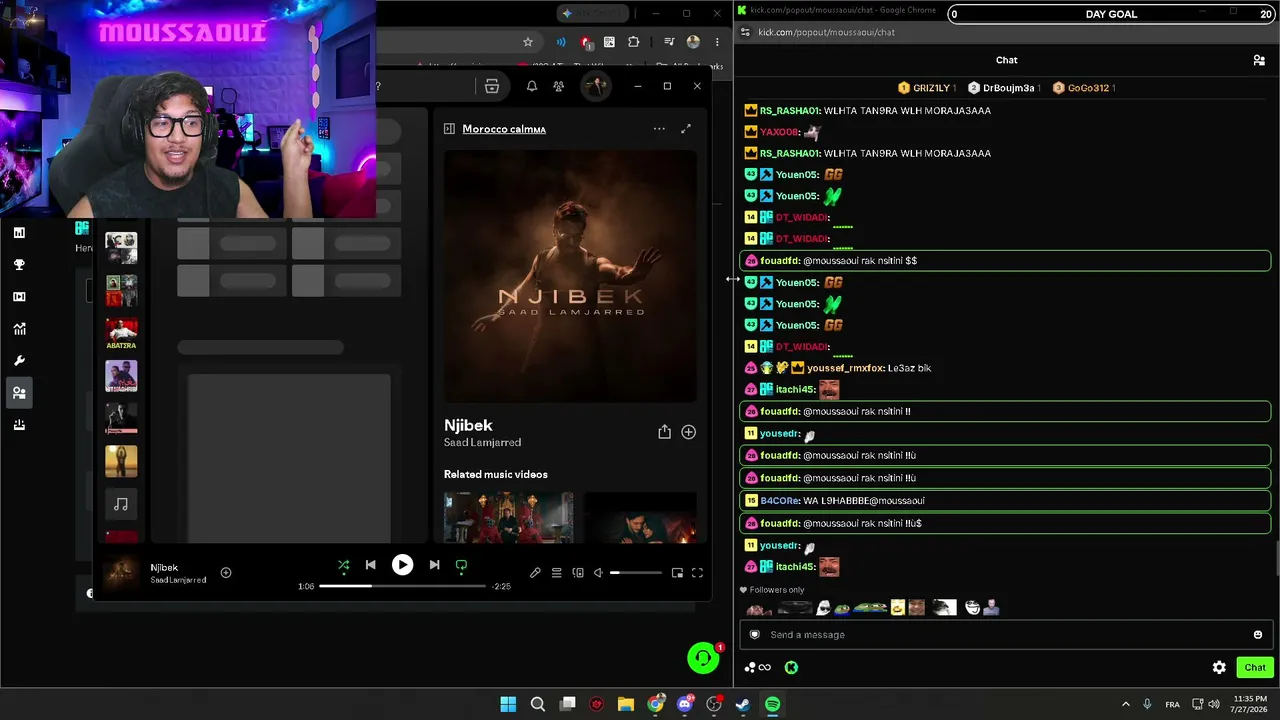Viewport: 1280px width, 720px height.
Task: Open the lyrics microphone icon
Action: pyautogui.click(x=535, y=573)
